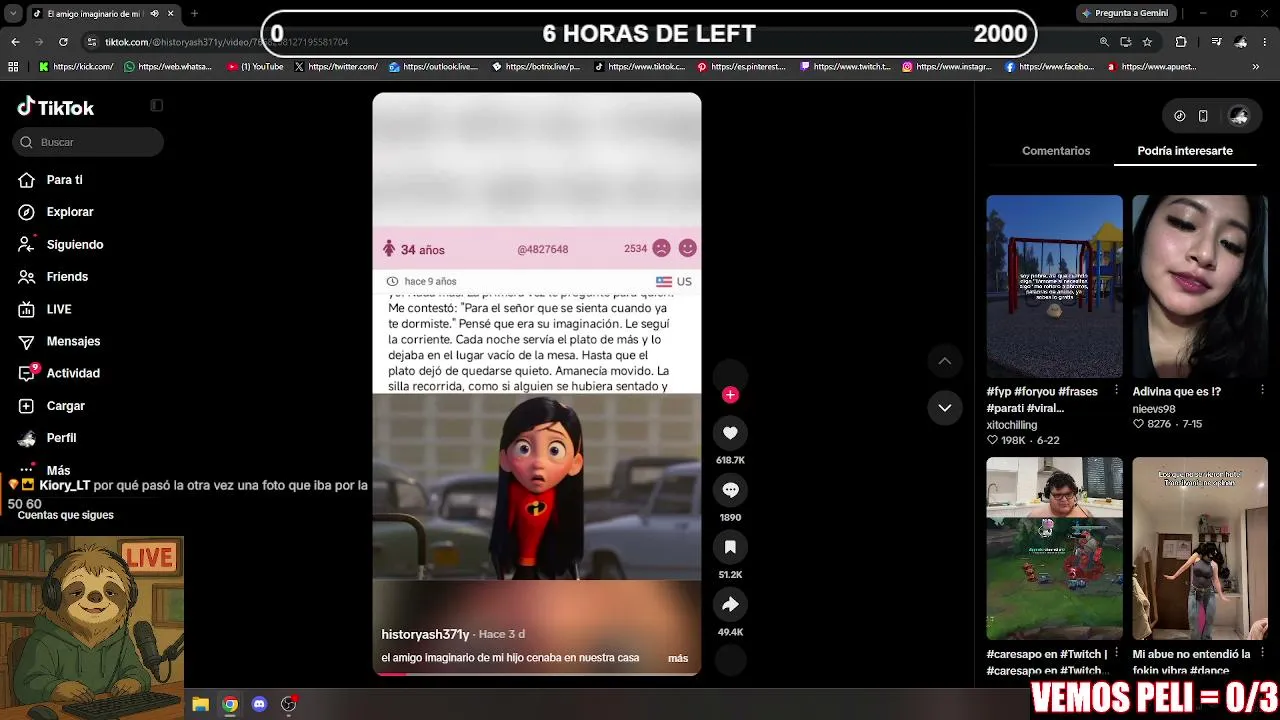Open the Pinterest bookmark
The width and height of the screenshot is (1280, 720).
pos(744,67)
